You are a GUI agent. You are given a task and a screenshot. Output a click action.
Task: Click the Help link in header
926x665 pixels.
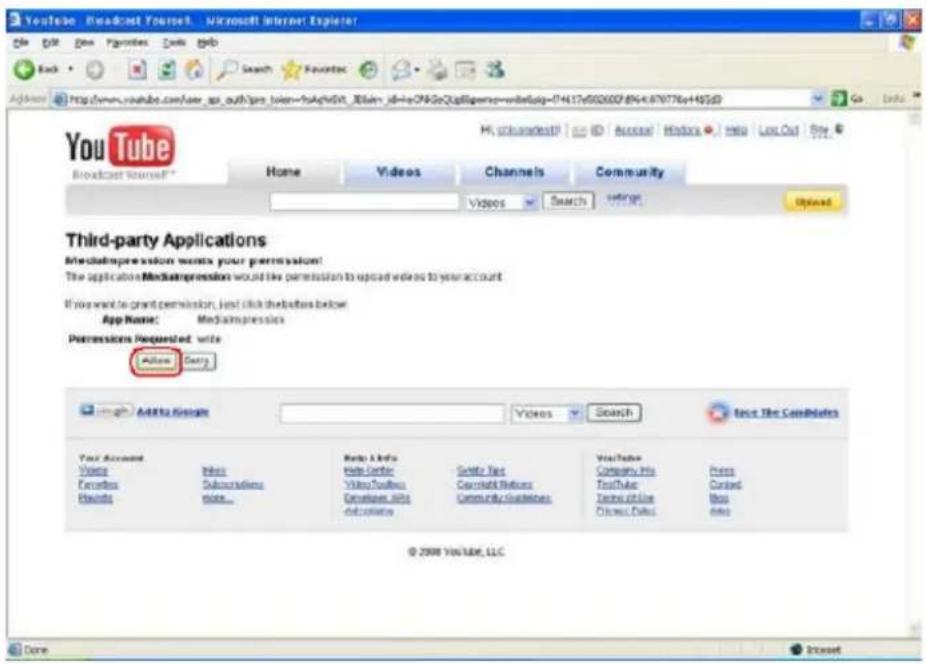tap(736, 130)
